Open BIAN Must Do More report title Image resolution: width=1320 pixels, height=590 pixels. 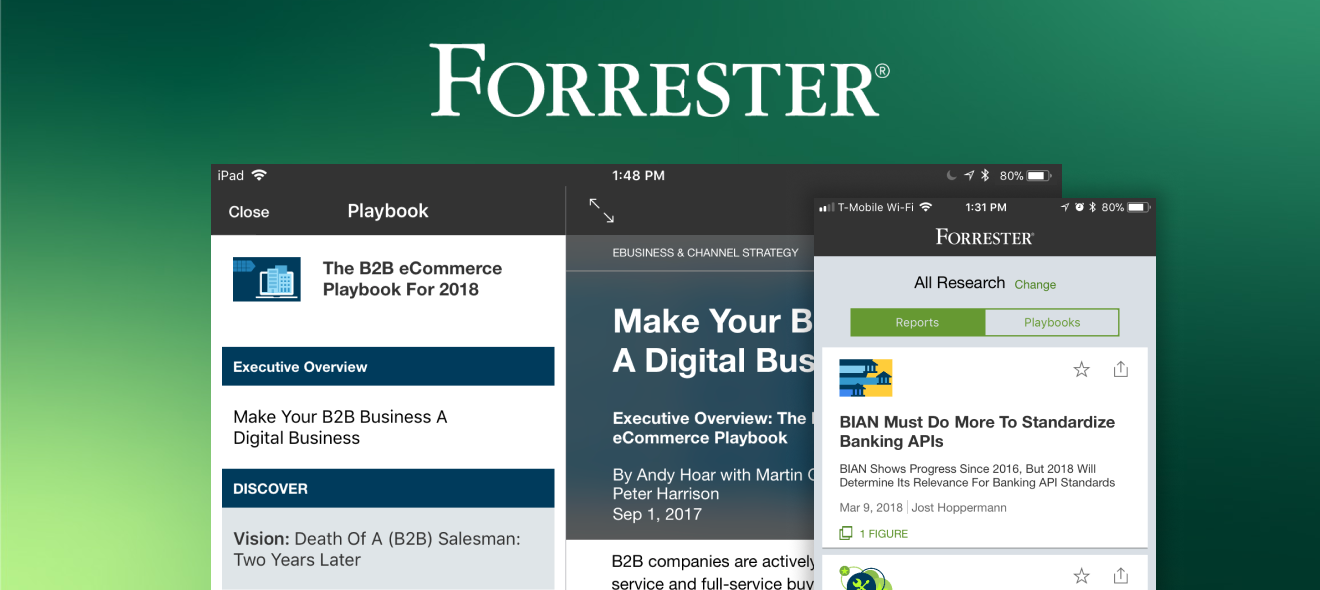click(x=977, y=431)
